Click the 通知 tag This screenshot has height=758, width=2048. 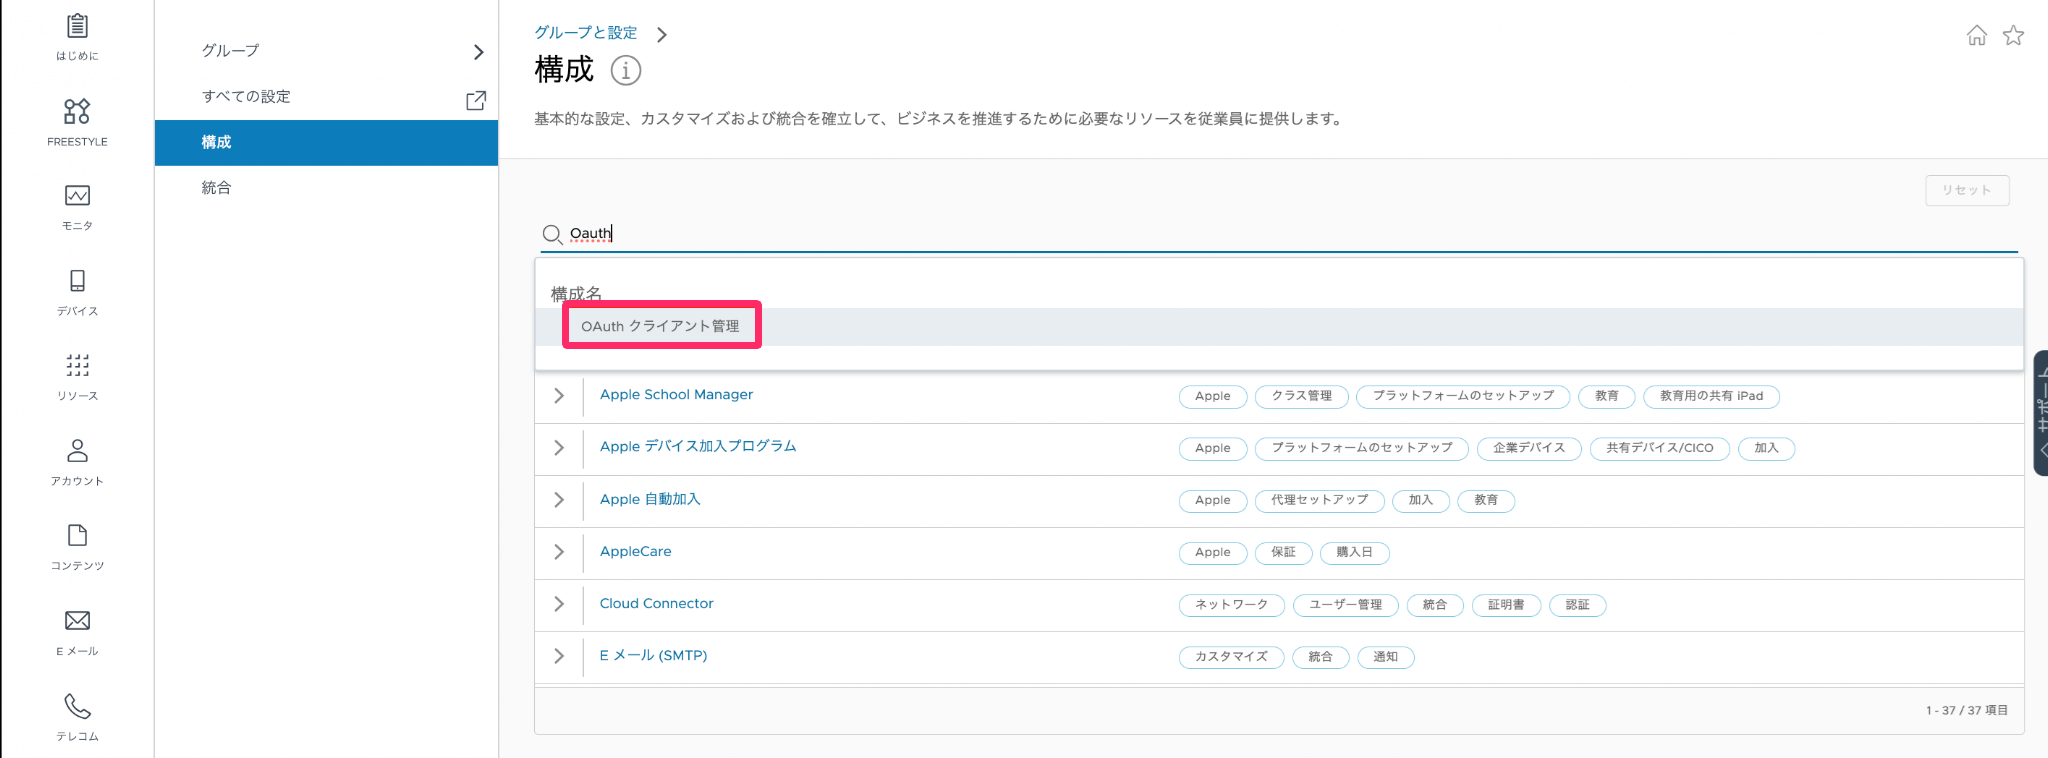click(x=1386, y=657)
